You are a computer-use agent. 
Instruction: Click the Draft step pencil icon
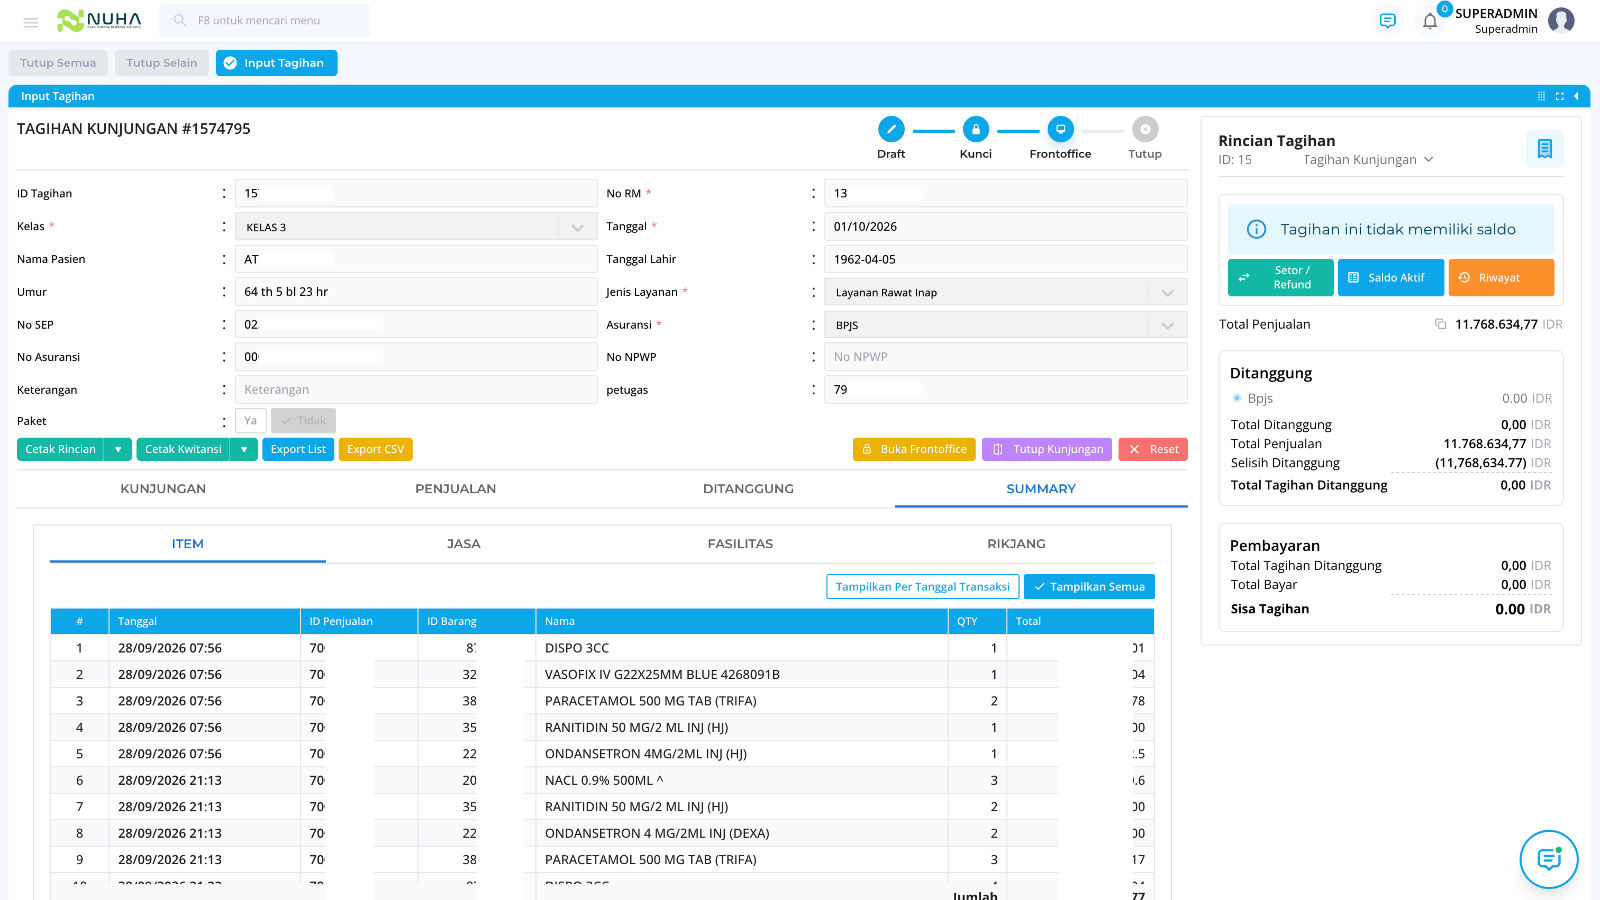coord(891,129)
